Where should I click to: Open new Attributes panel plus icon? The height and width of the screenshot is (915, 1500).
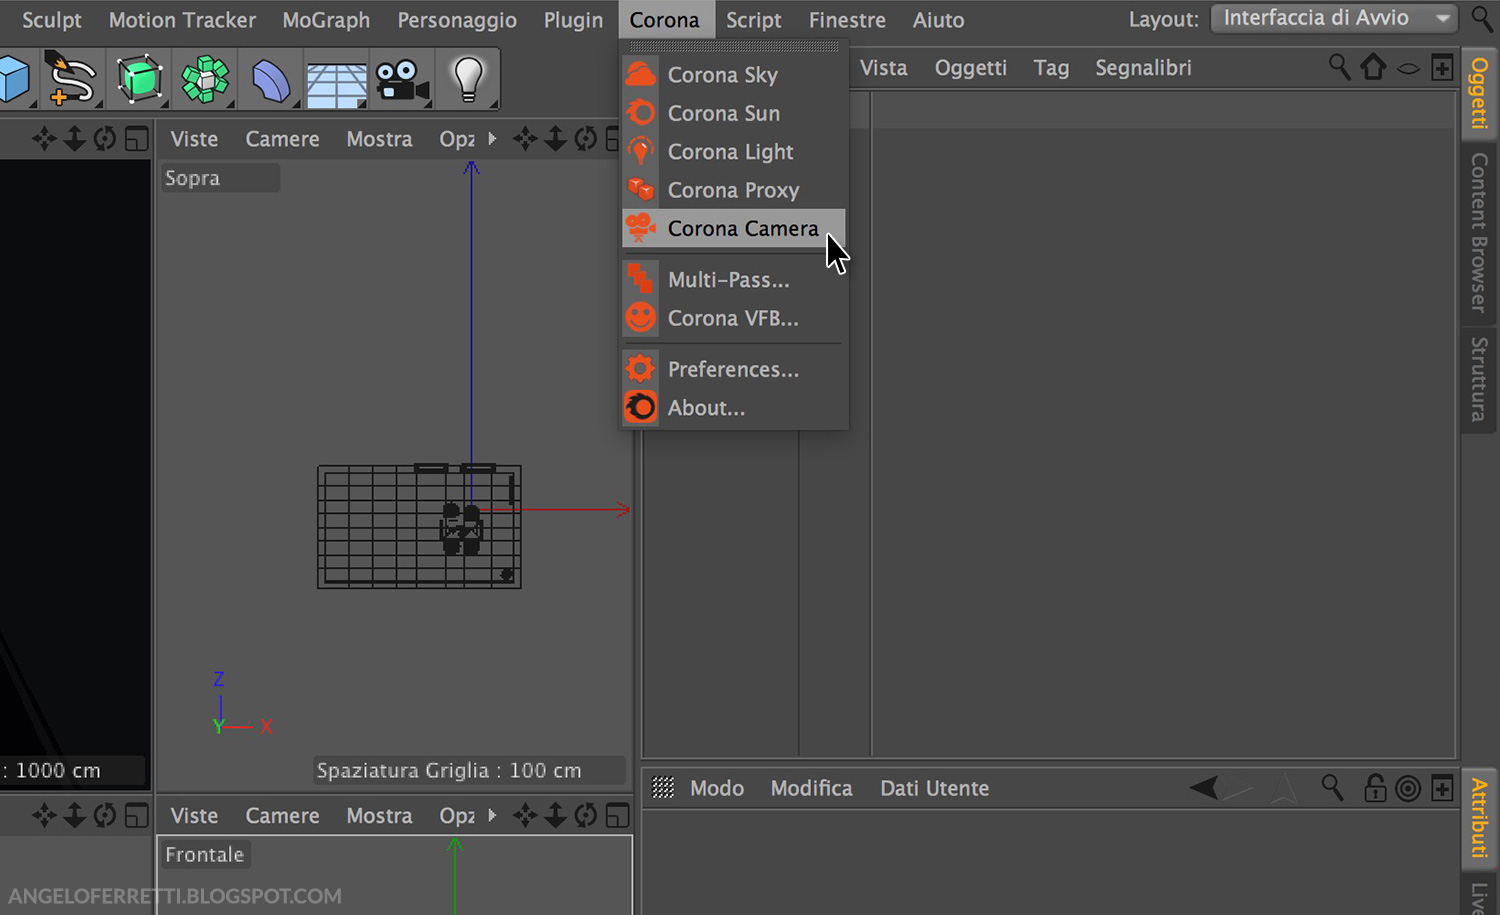(x=1442, y=788)
